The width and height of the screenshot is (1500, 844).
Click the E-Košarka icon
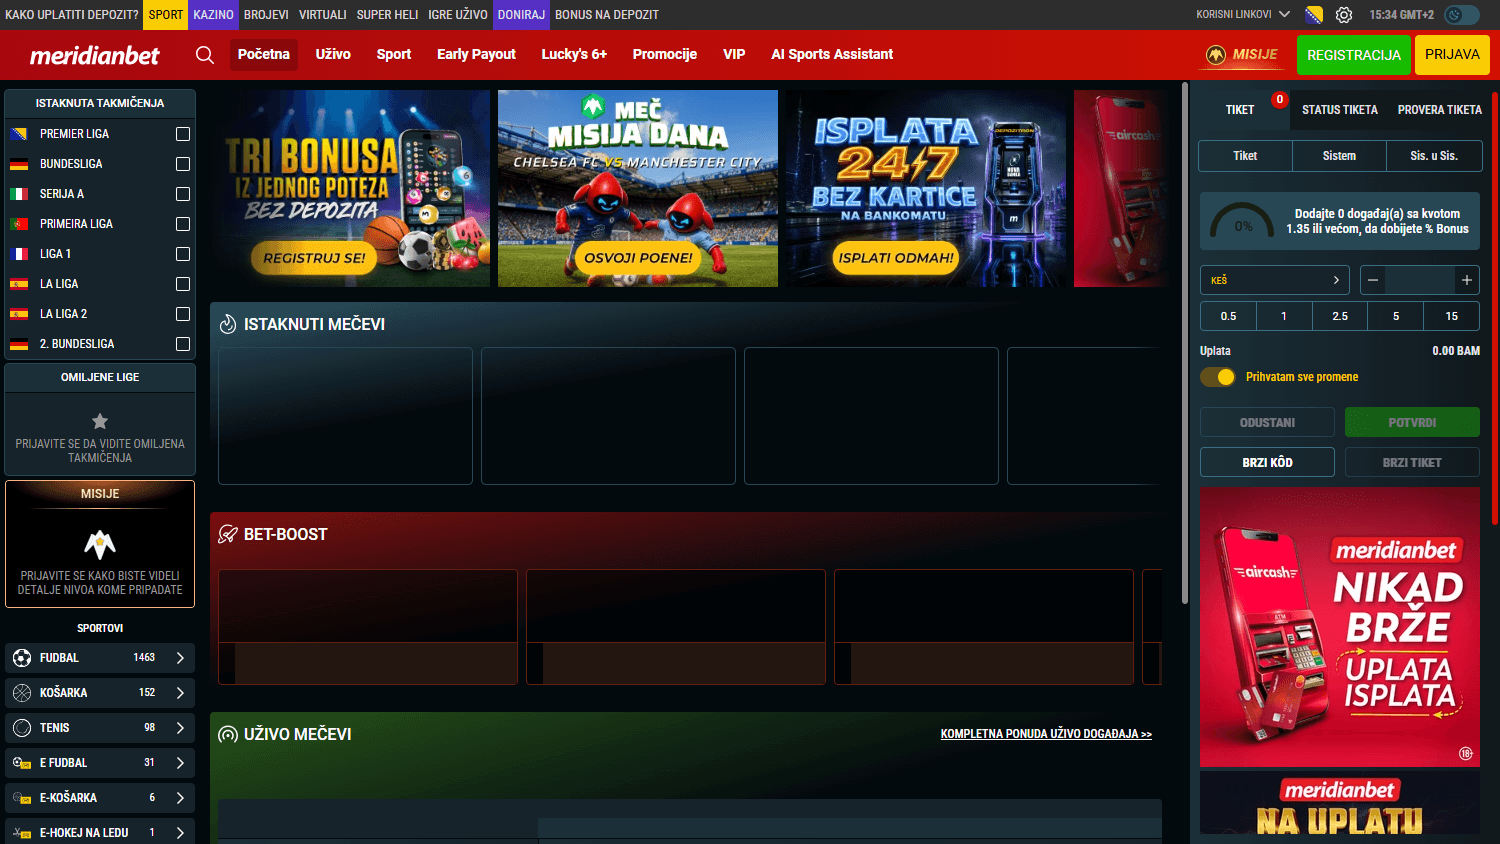pyautogui.click(x=22, y=798)
